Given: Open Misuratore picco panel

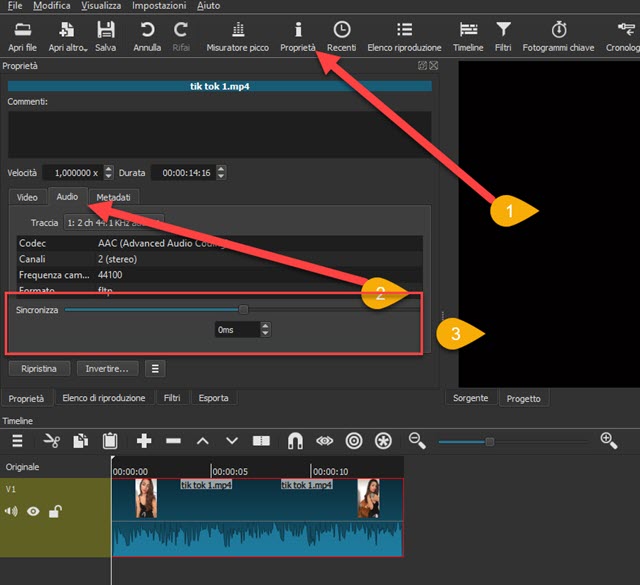Looking at the screenshot, I should (238, 36).
